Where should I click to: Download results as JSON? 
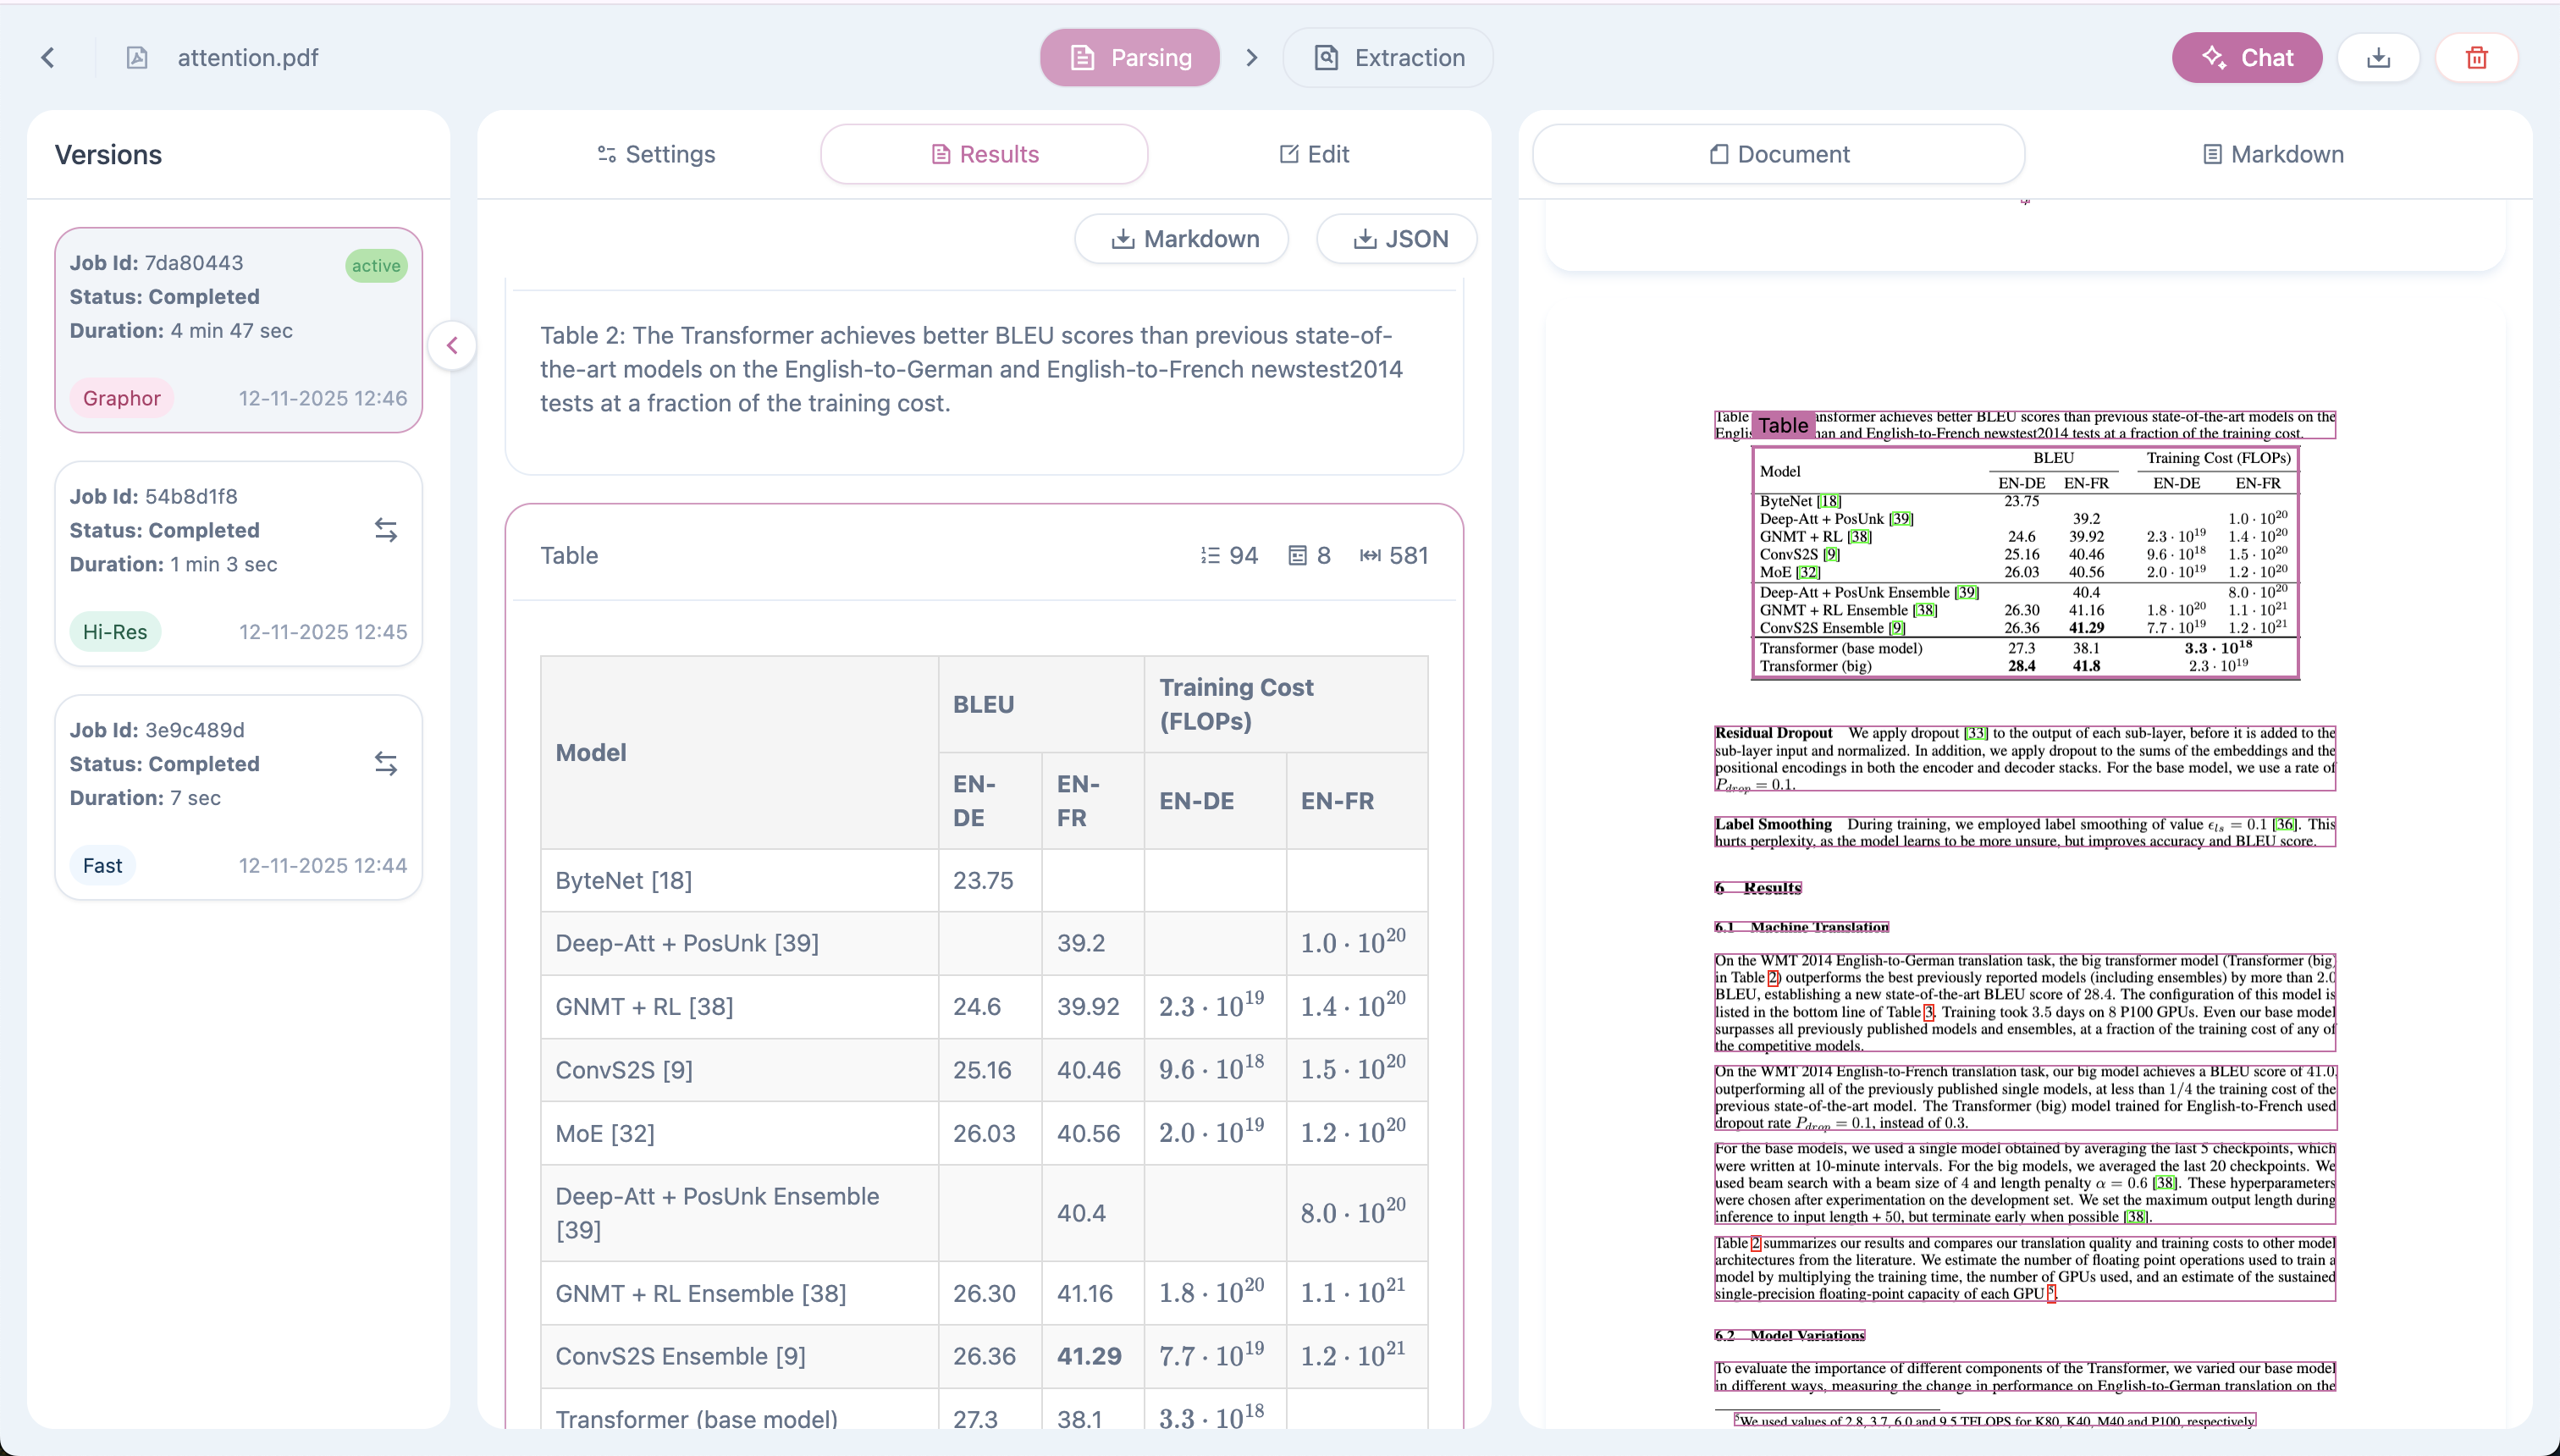(x=1396, y=239)
